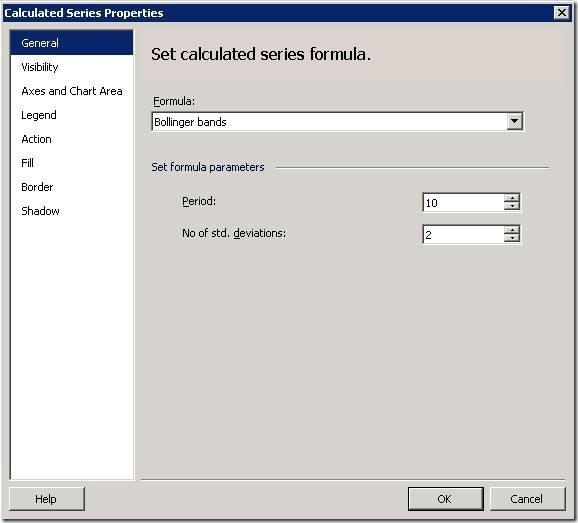578x523 pixels.
Task: Click the No of std. deviations field
Action: point(463,235)
